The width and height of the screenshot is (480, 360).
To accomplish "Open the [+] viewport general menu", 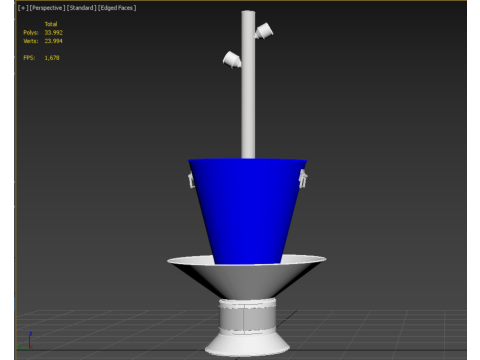I will click(x=23, y=8).
